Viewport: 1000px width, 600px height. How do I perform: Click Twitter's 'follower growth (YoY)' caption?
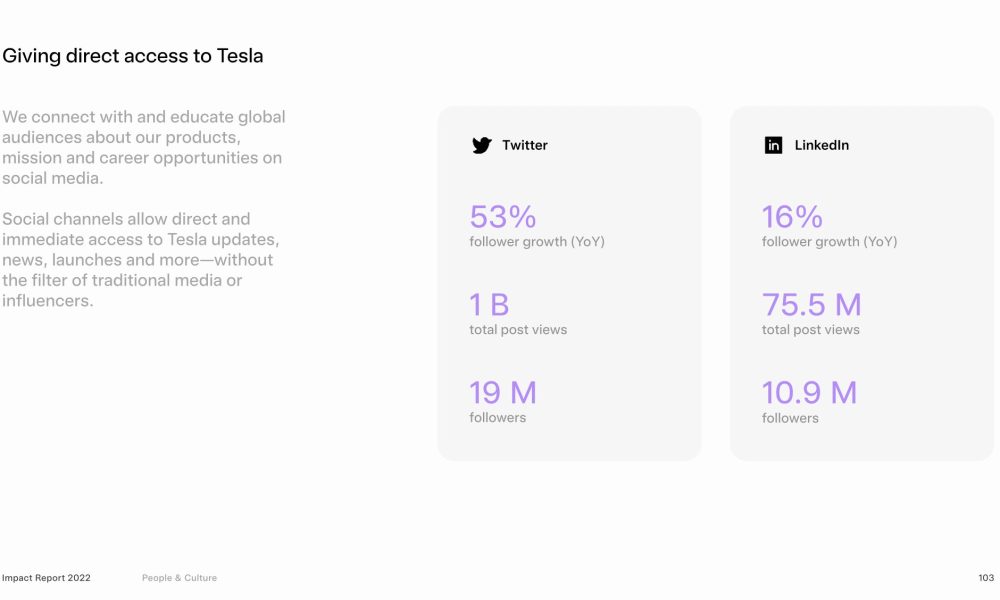tap(537, 242)
